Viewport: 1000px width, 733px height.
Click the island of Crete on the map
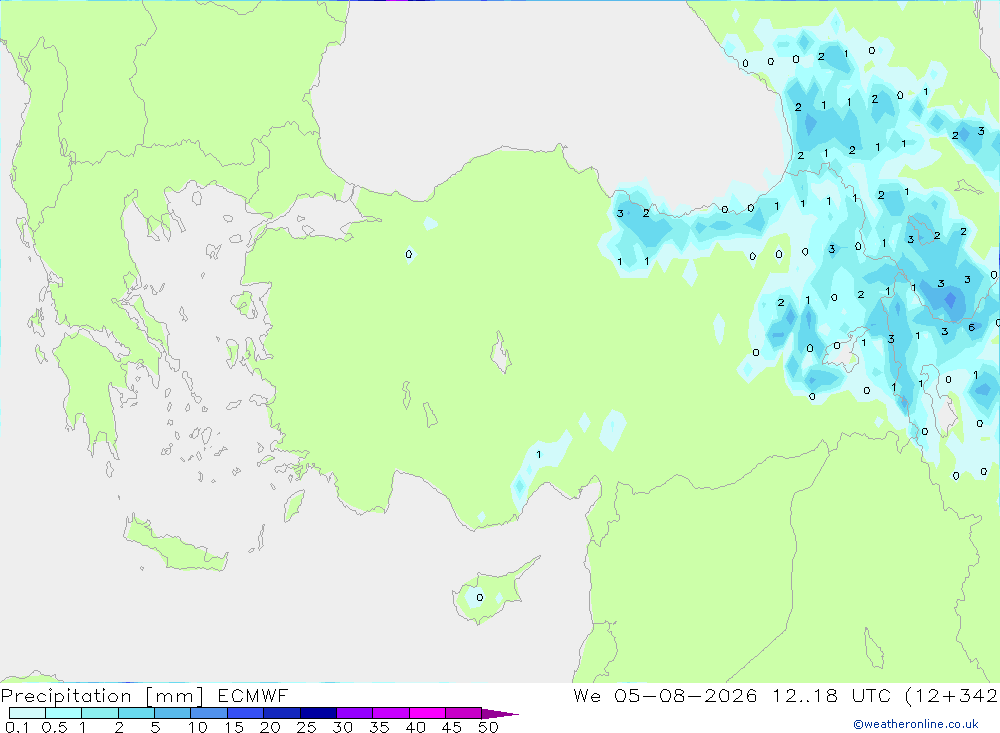coord(175,543)
